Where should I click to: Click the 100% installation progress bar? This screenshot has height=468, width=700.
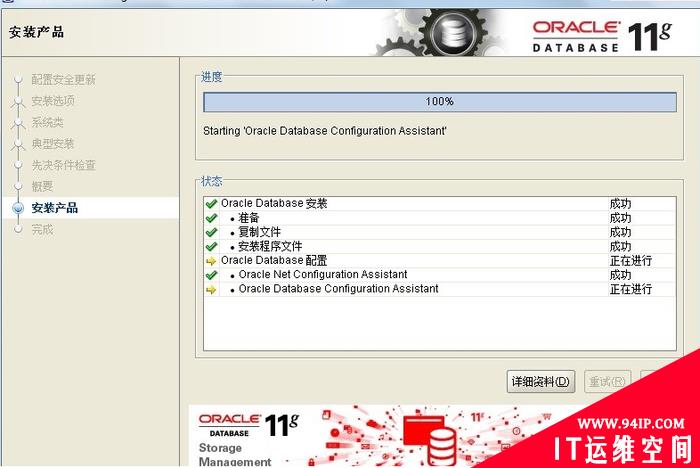pyautogui.click(x=440, y=102)
